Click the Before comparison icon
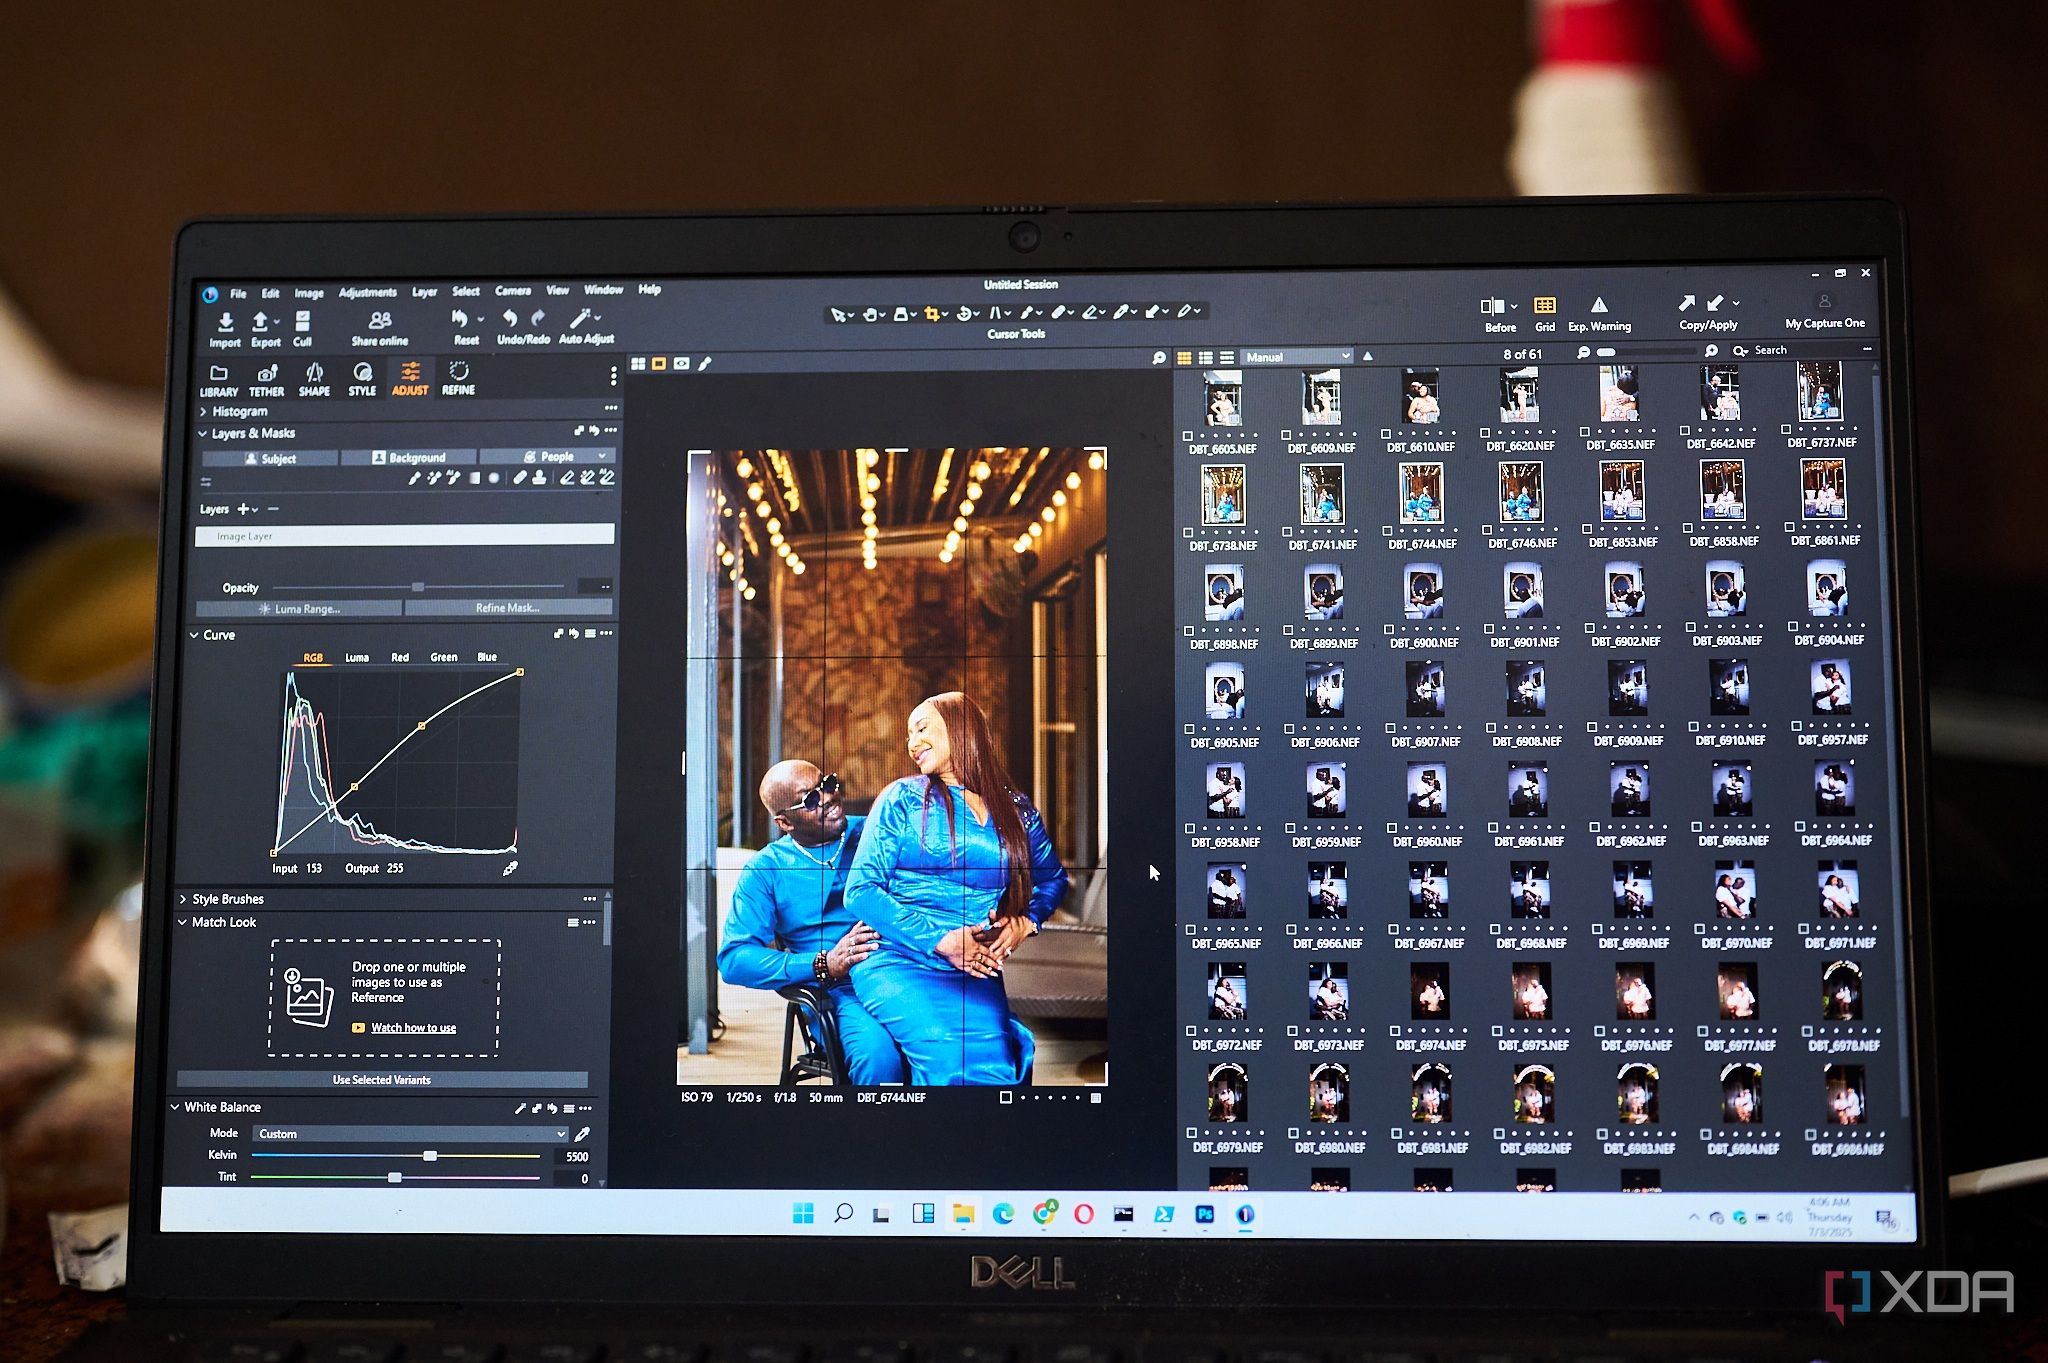The height and width of the screenshot is (1363, 2048). coord(1494,307)
